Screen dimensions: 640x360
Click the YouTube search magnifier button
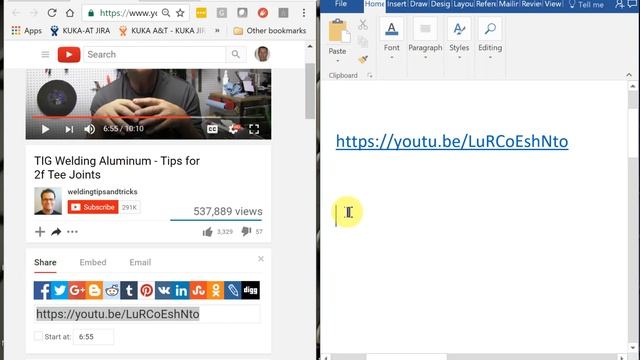click(236, 54)
